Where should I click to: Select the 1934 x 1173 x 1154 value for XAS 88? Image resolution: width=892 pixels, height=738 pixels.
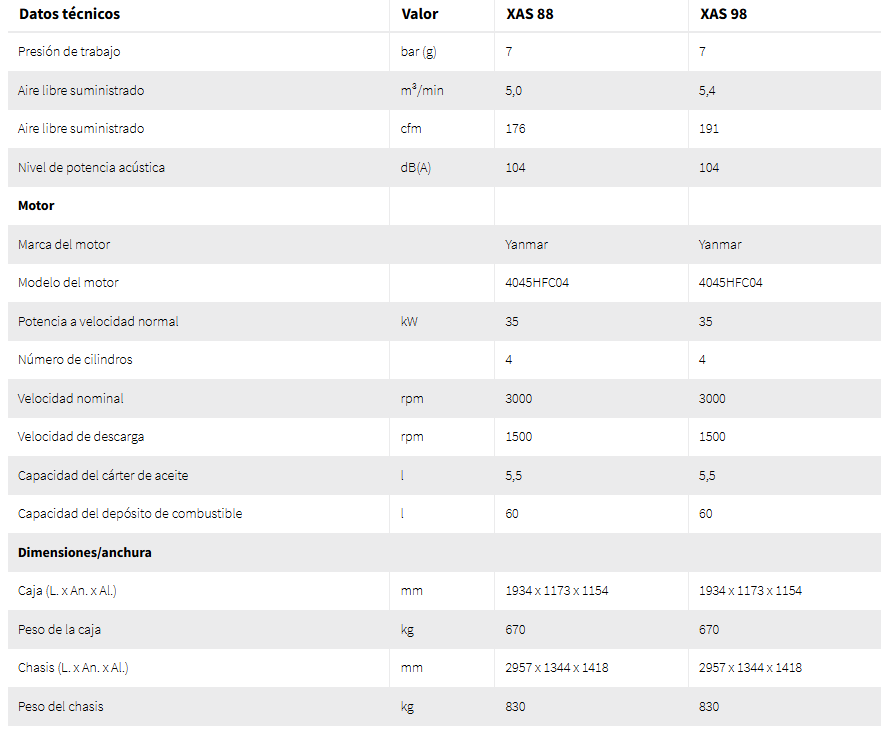pyautogui.click(x=557, y=591)
